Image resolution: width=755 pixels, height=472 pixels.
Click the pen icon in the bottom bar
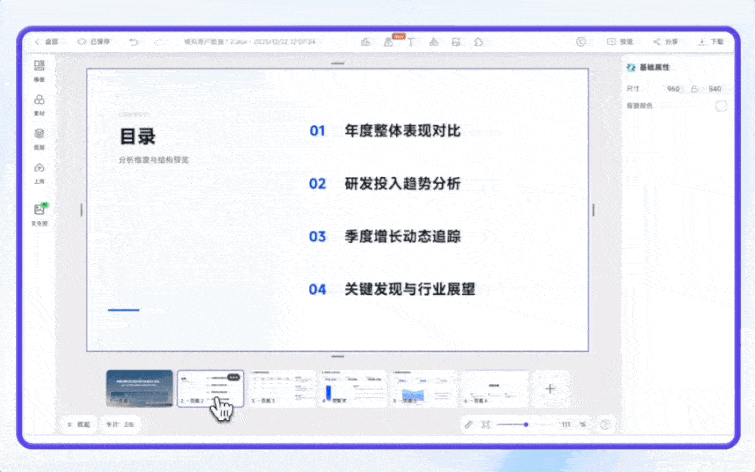[469, 424]
